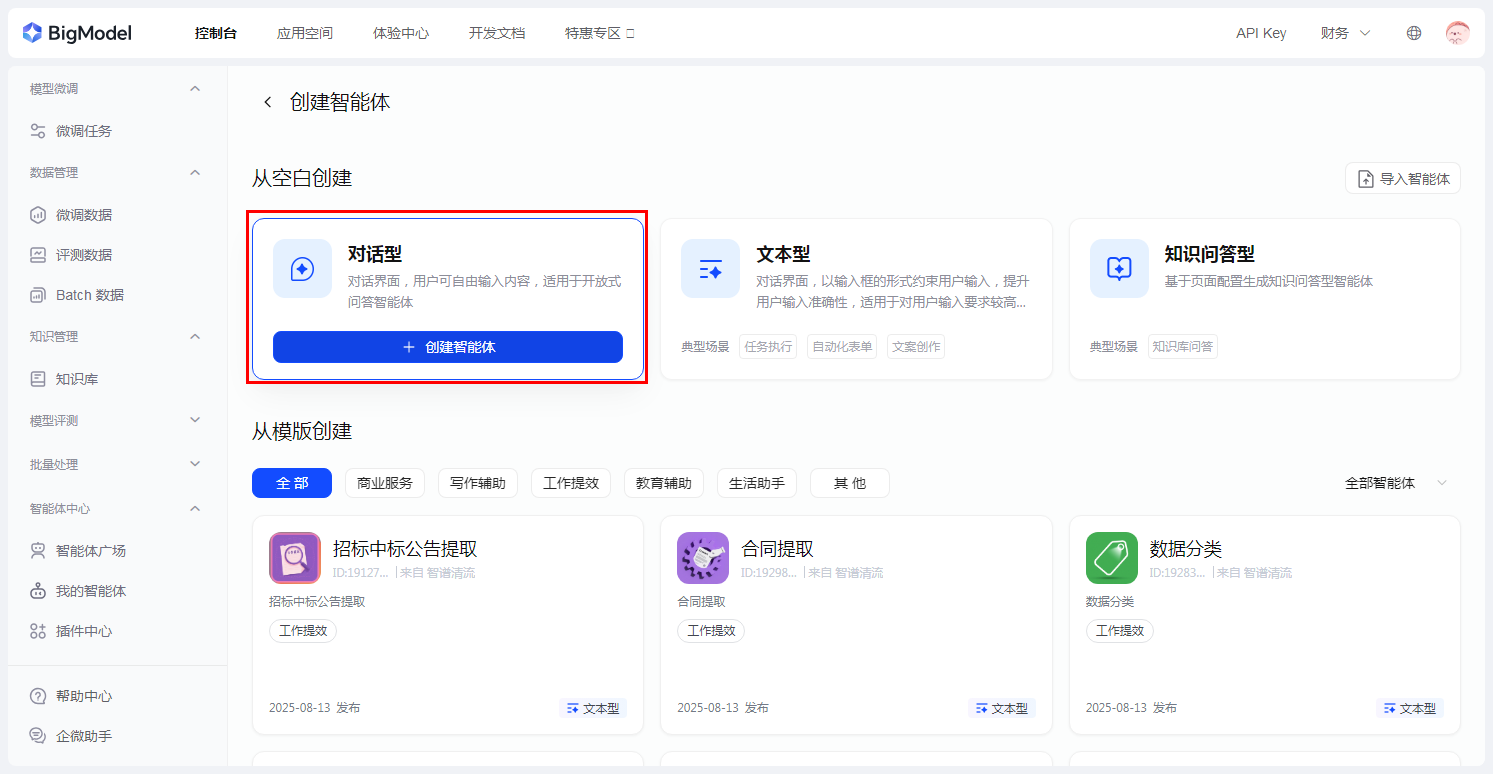Open 插件中心 in the sidebar
The width and height of the screenshot is (1493, 774).
tap(83, 631)
